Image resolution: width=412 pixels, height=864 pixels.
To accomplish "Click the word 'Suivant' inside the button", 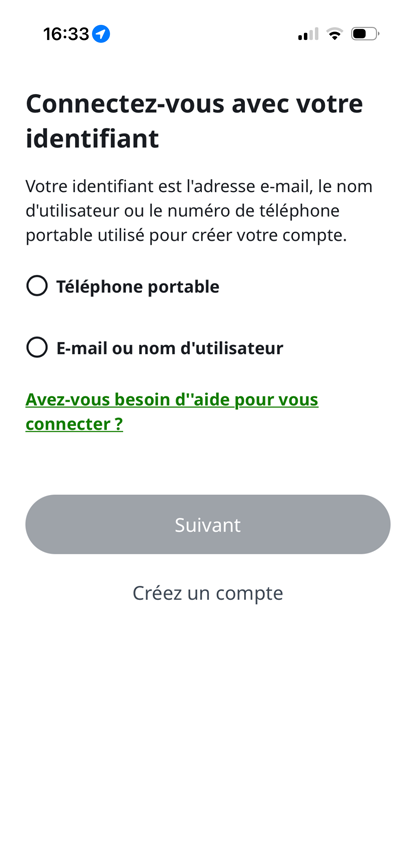I will click(208, 525).
